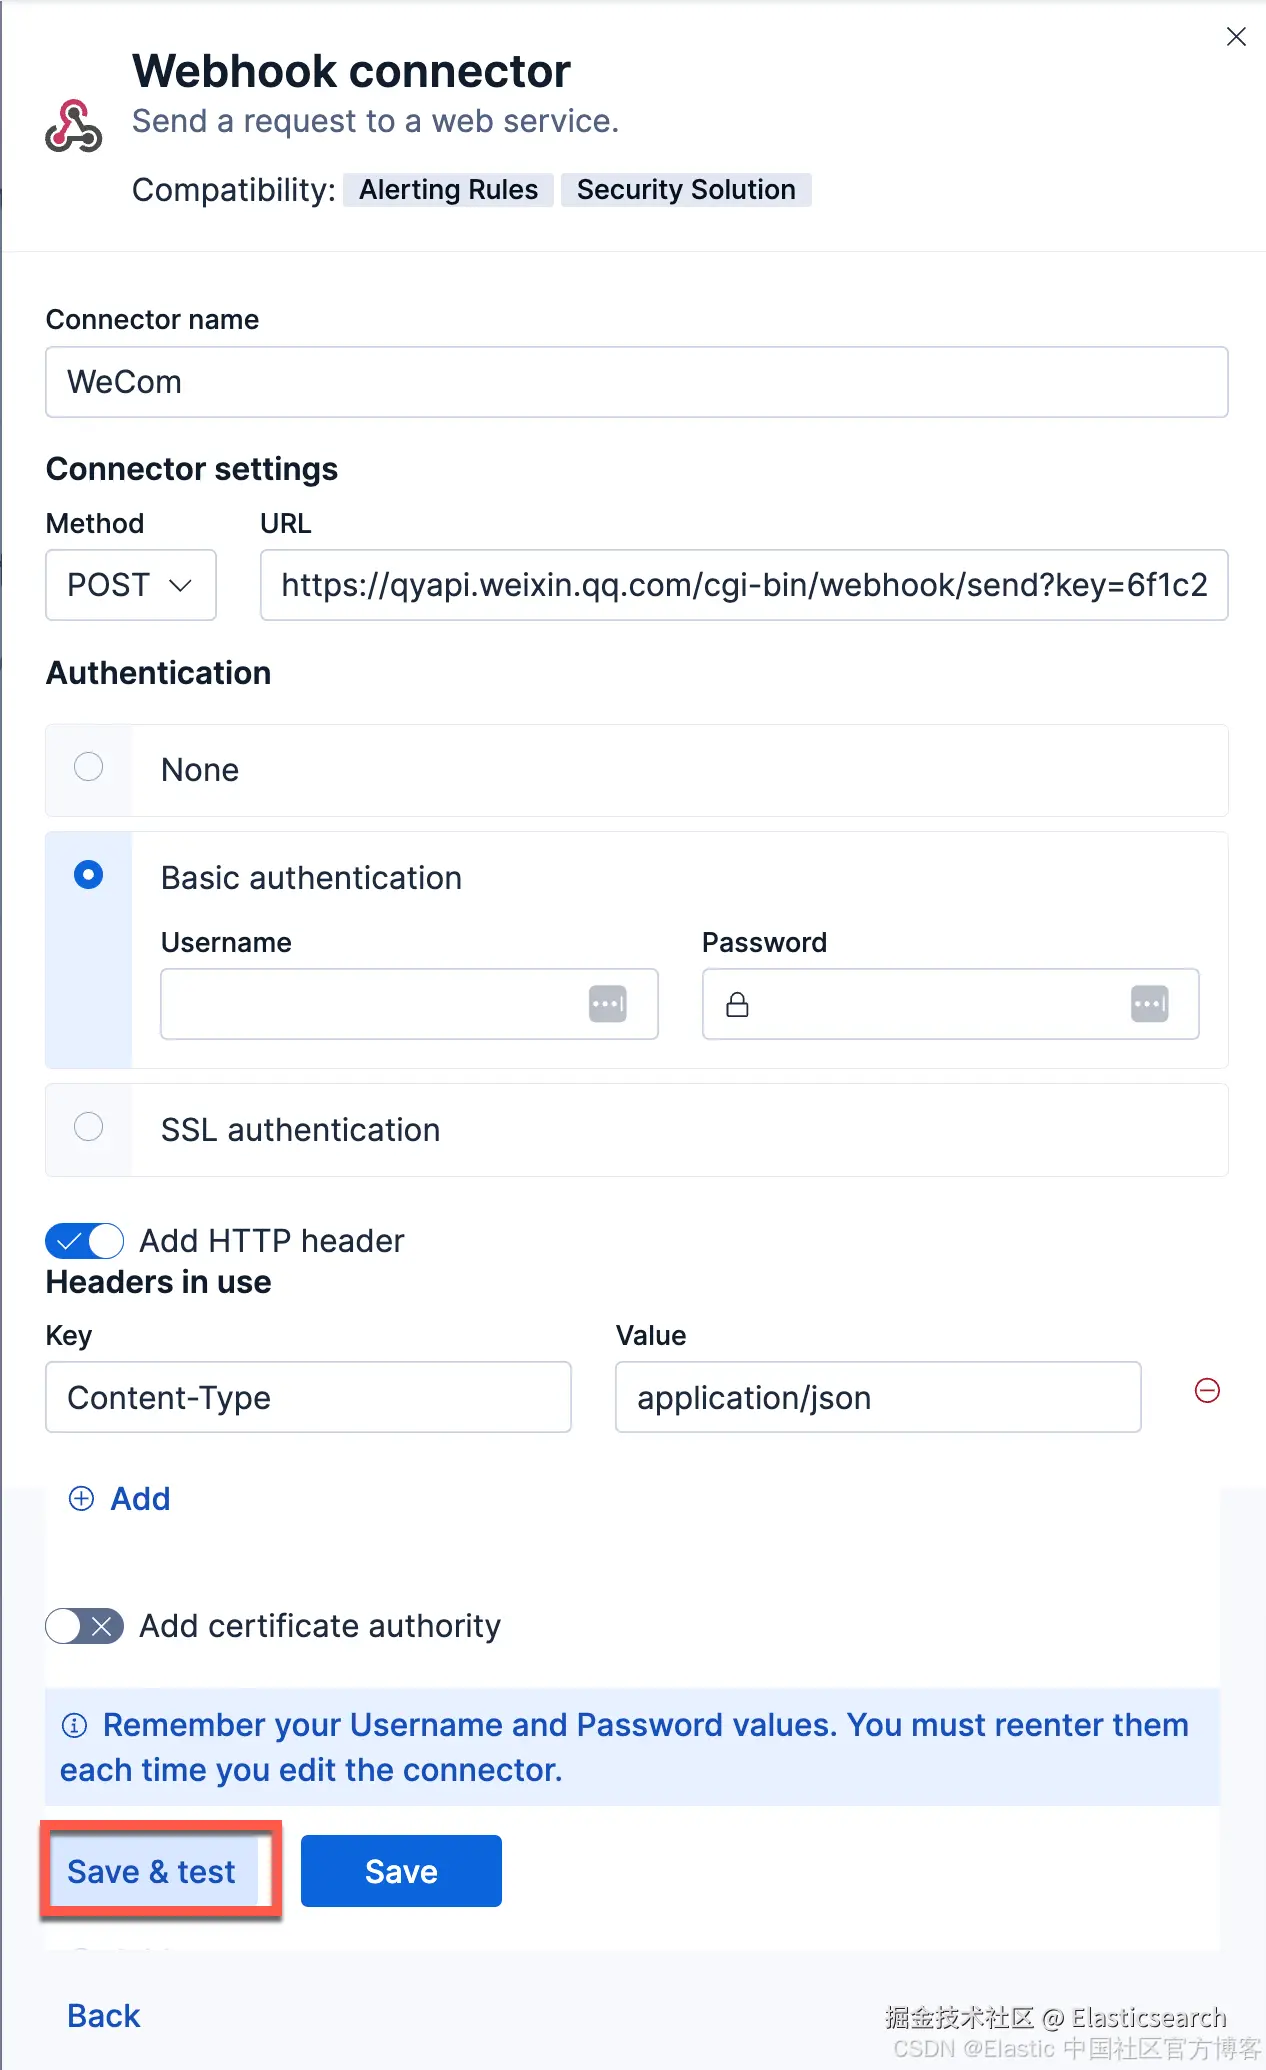Click the blue Save button
Viewport: 1266px width, 2070px height.
[401, 1871]
